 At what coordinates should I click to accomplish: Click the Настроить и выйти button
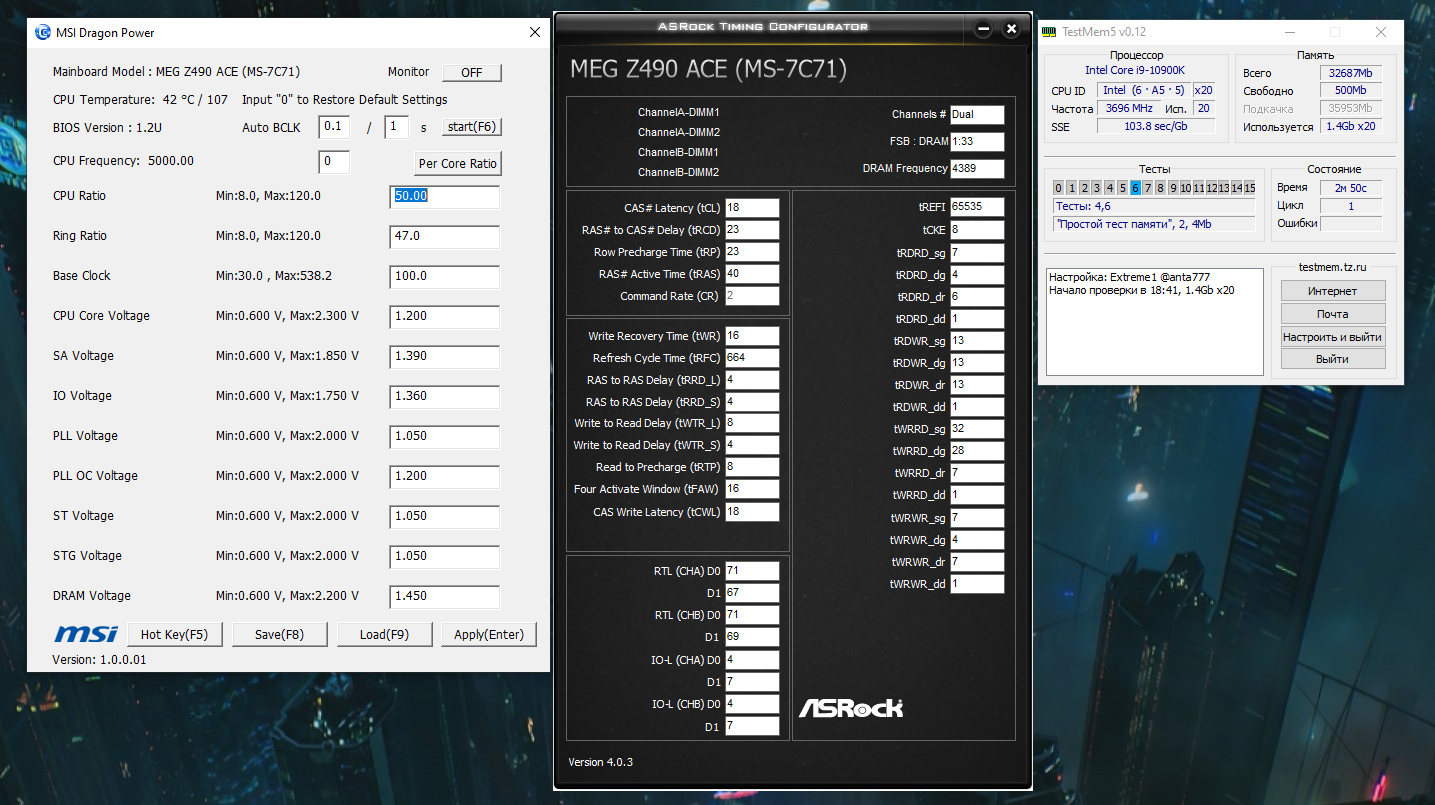coord(1333,337)
